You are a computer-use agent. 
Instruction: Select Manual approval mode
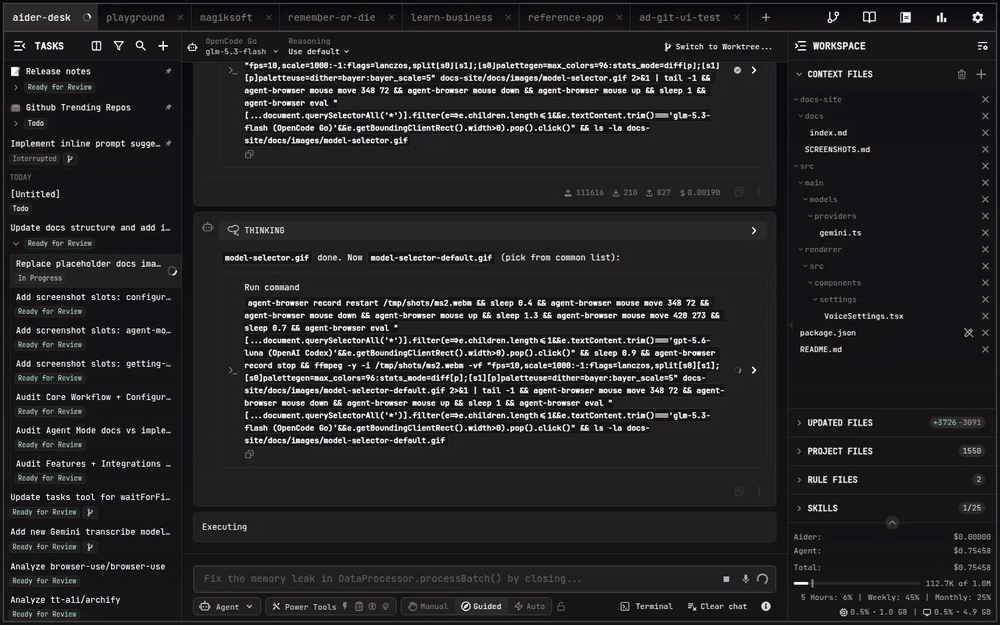[x=428, y=607]
